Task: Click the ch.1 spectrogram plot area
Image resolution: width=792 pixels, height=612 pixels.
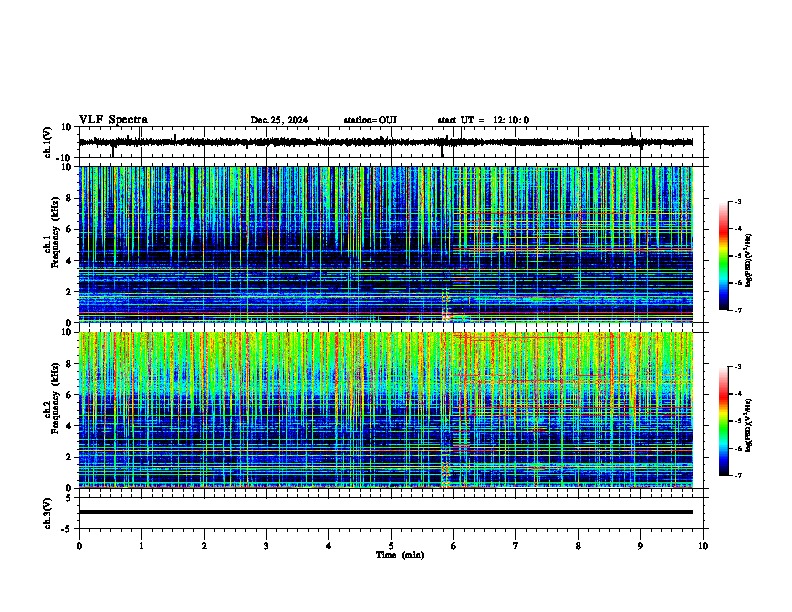Action: pyautogui.click(x=386, y=244)
